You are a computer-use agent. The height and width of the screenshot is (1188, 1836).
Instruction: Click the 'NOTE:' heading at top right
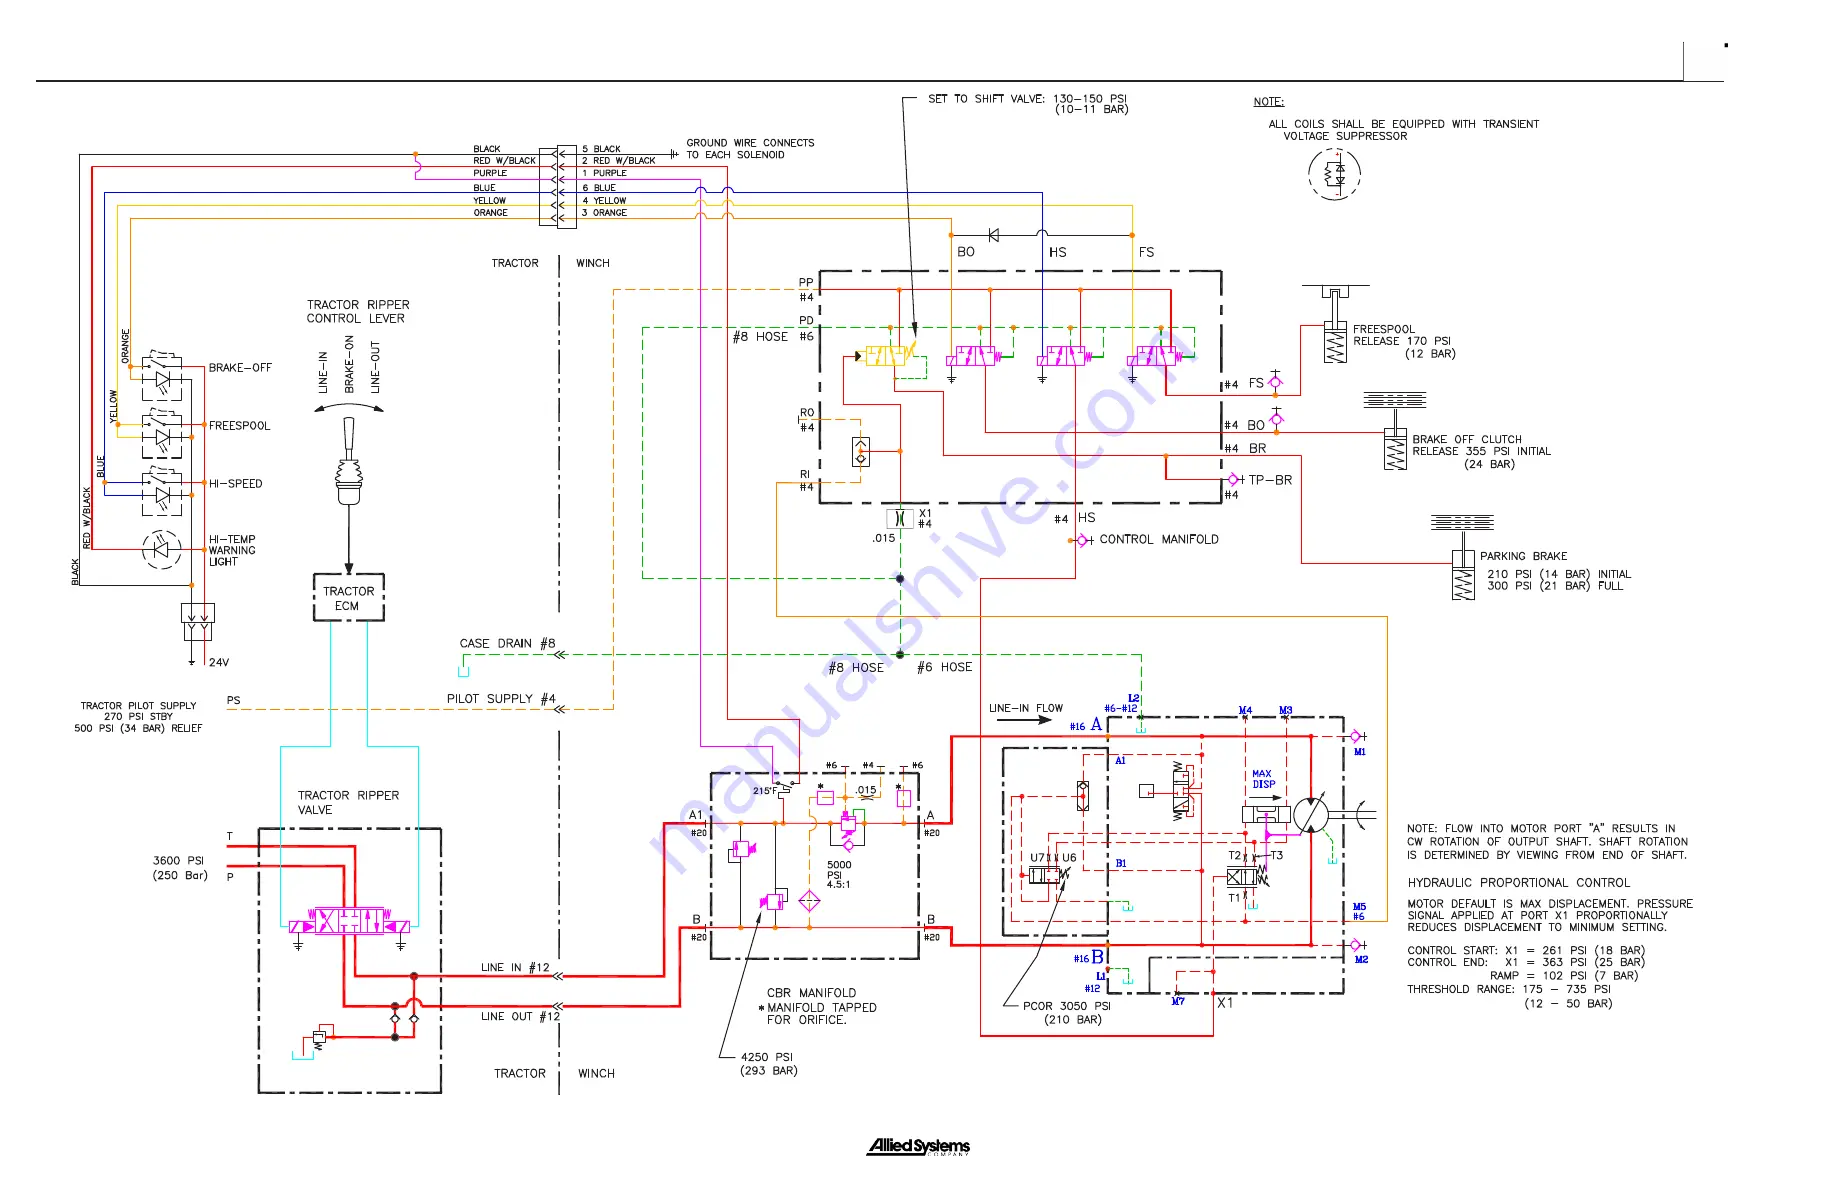click(x=1269, y=102)
